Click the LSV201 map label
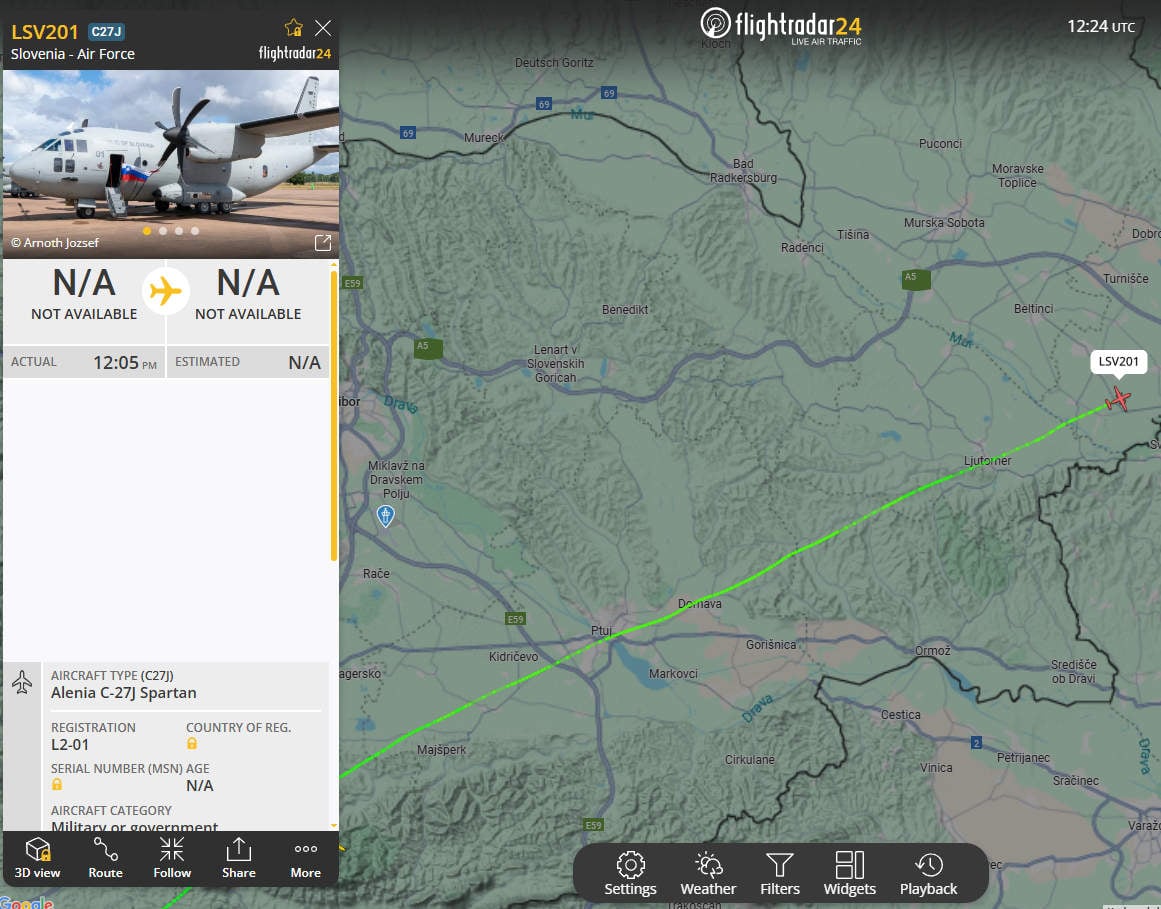 (x=1118, y=362)
